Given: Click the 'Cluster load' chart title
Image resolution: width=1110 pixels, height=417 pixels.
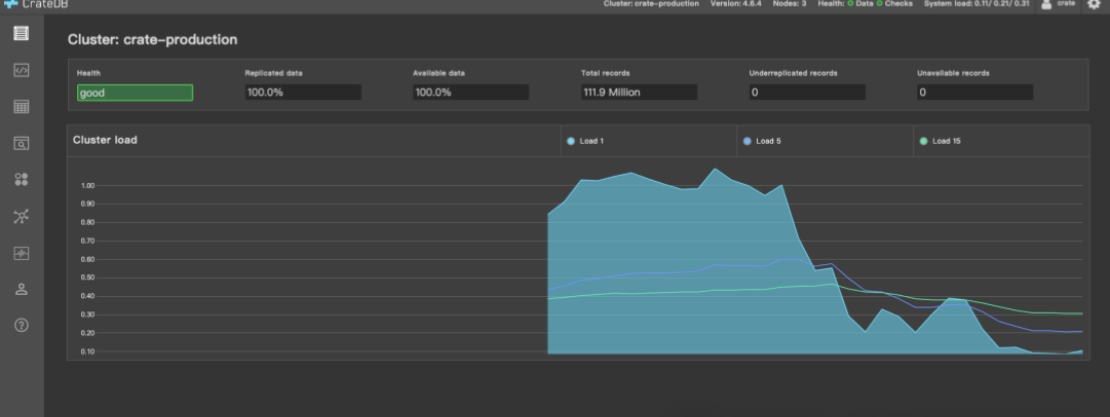Looking at the screenshot, I should tap(105, 140).
